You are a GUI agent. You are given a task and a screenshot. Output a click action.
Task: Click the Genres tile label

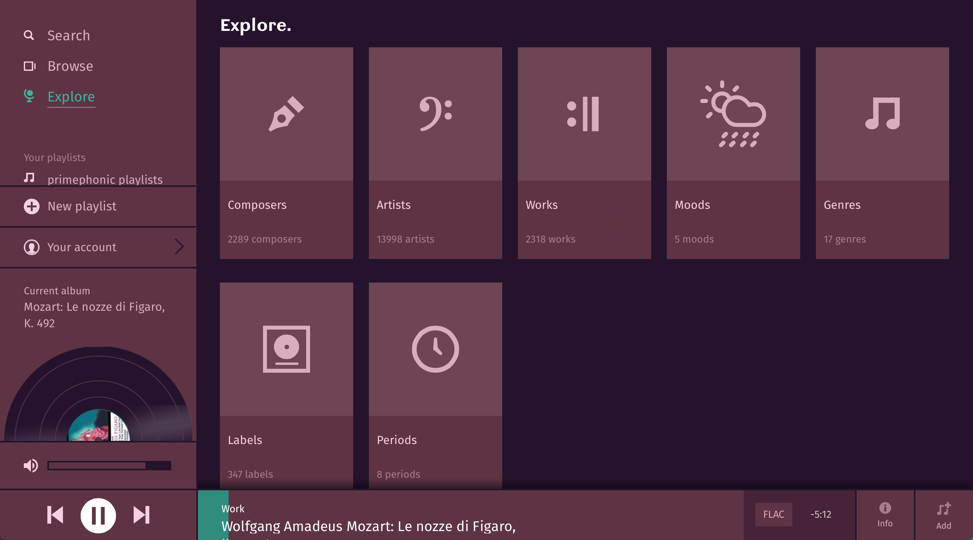[x=841, y=205]
